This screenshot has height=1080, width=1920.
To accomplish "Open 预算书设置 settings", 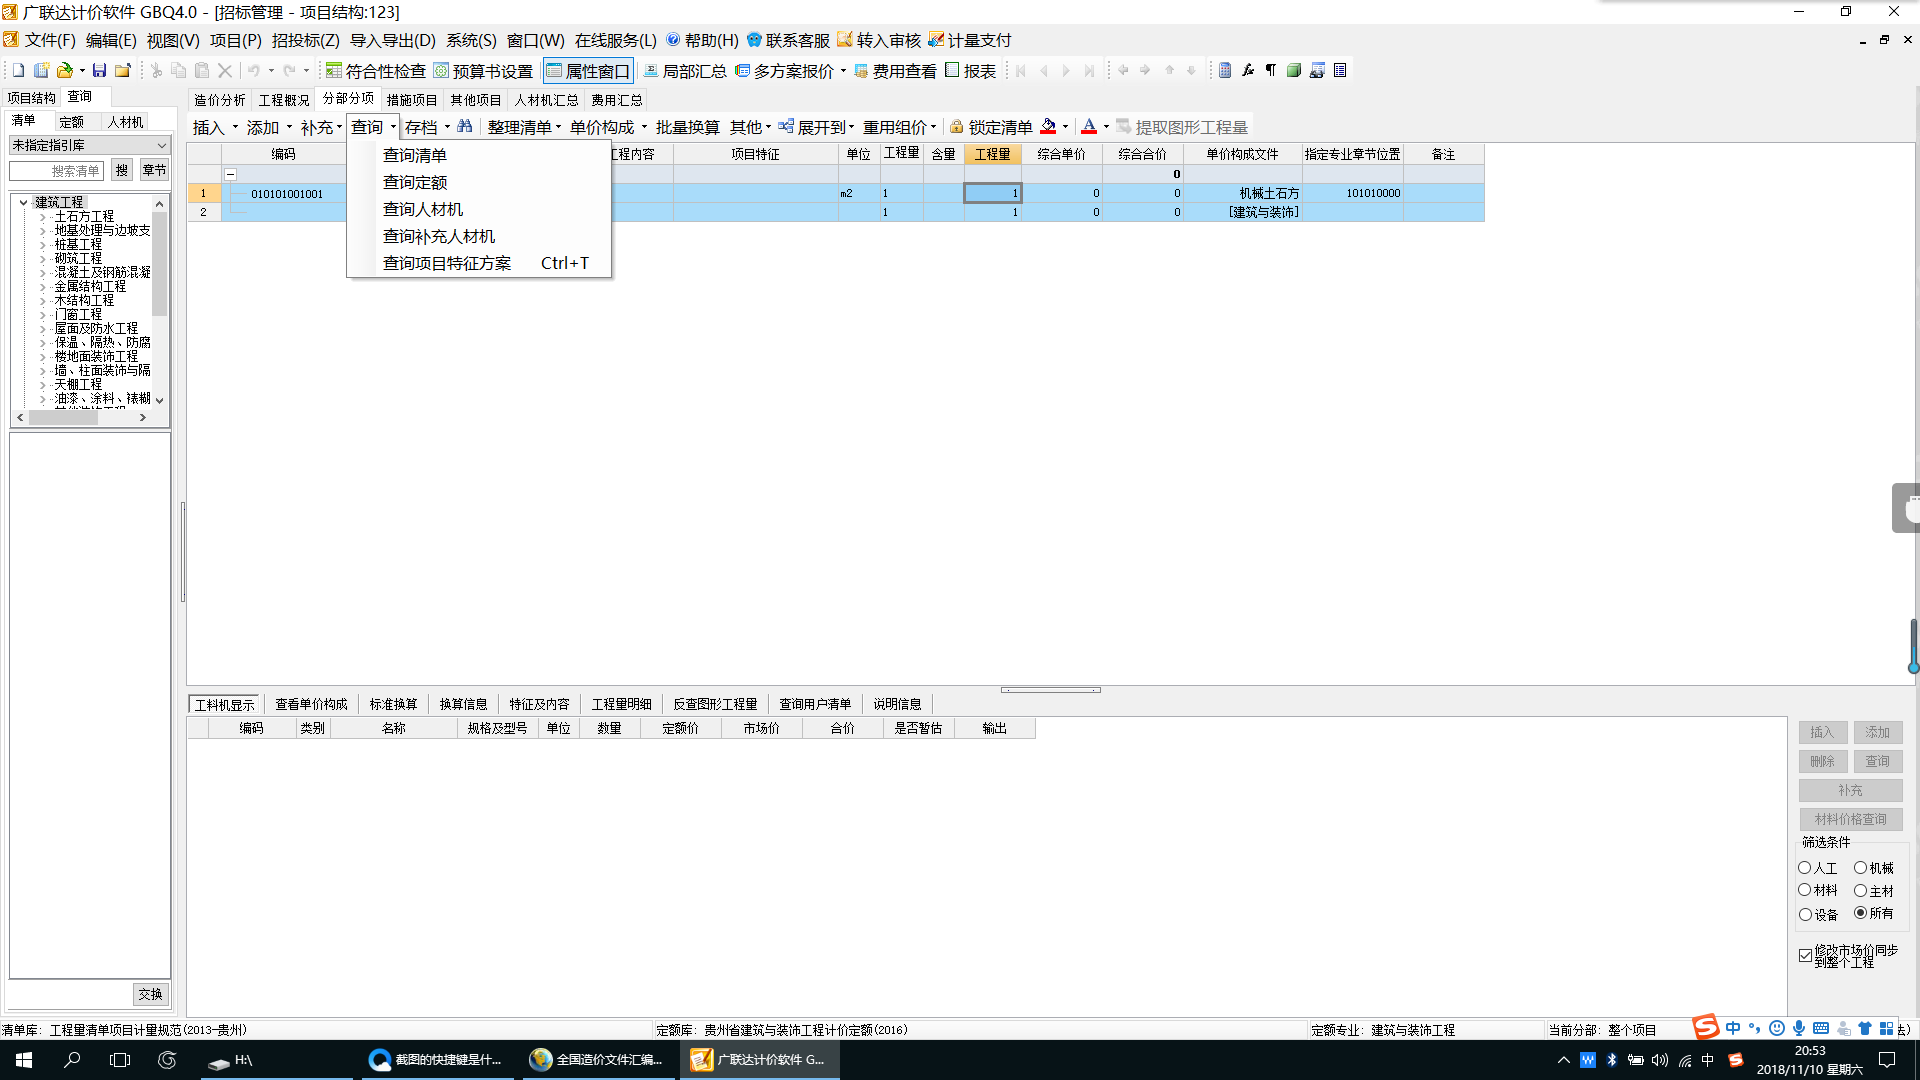I will [x=483, y=71].
